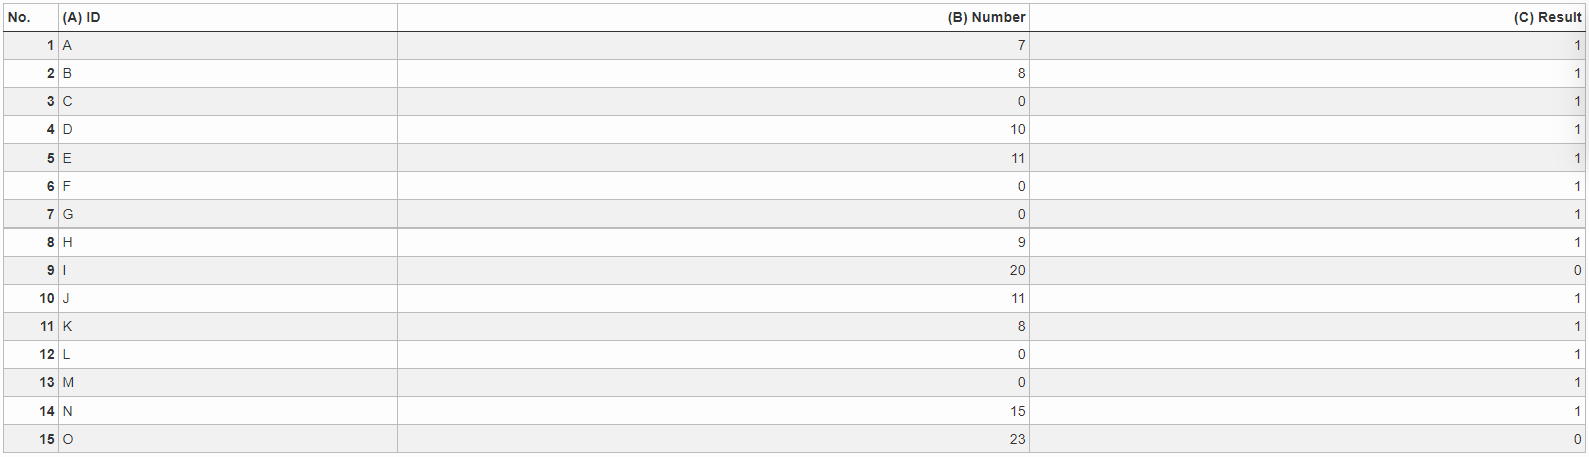Click the Number cell in row H
Image resolution: width=1589 pixels, height=457 pixels.
(713, 242)
